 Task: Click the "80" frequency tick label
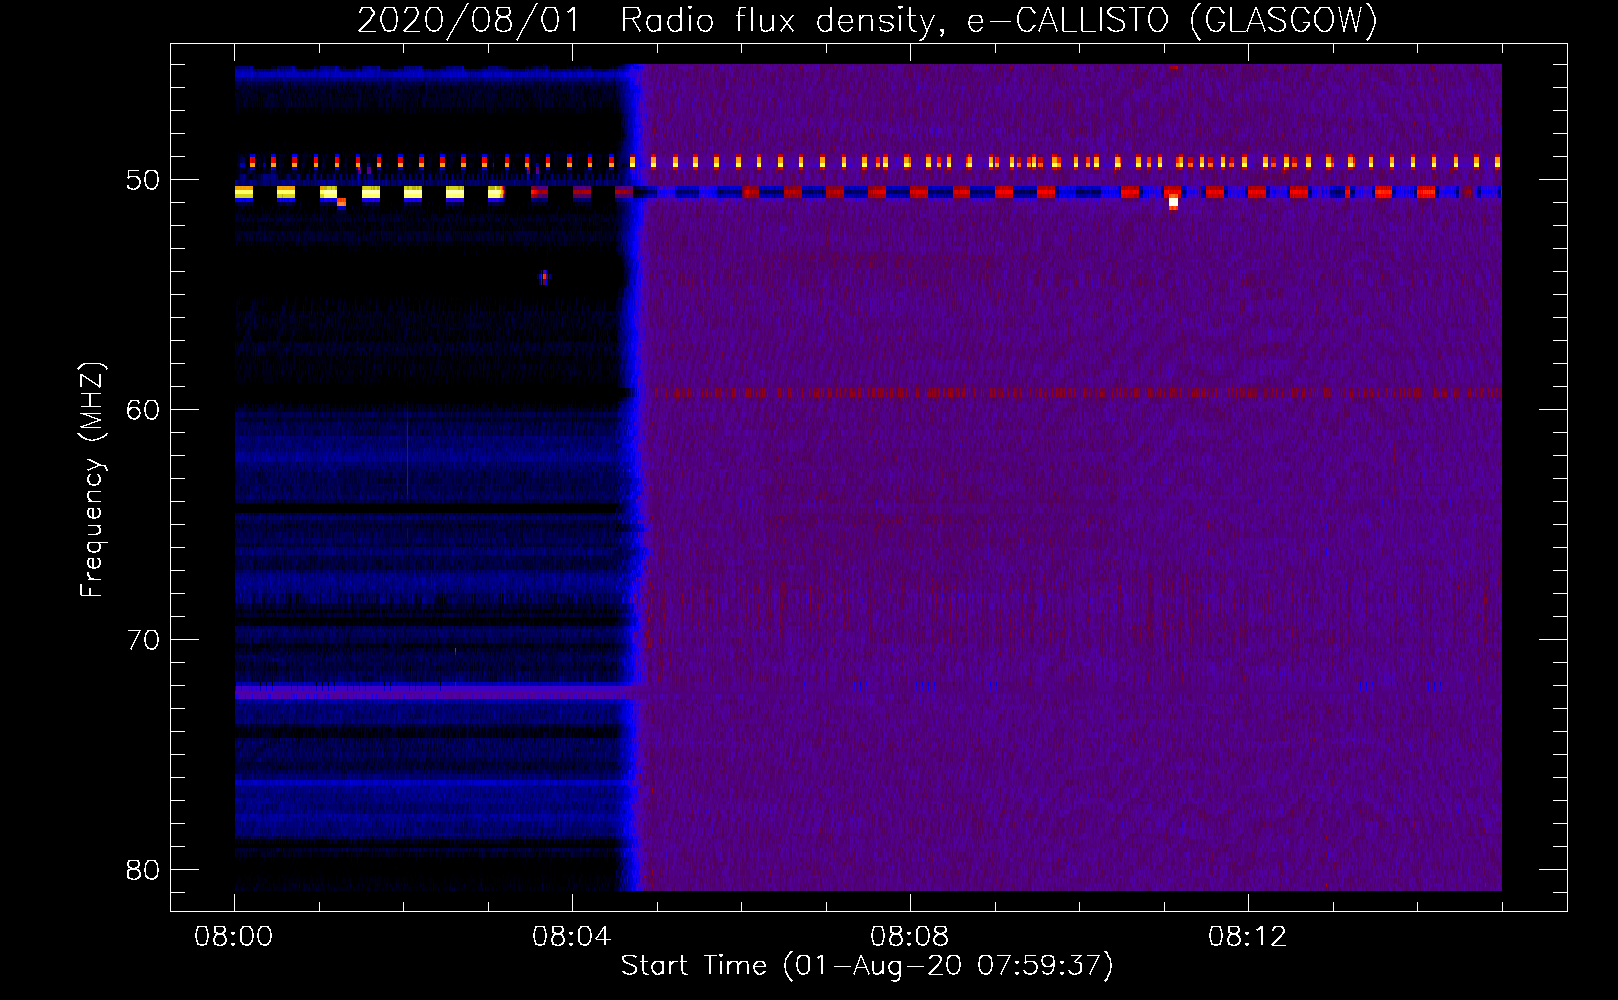pos(143,870)
